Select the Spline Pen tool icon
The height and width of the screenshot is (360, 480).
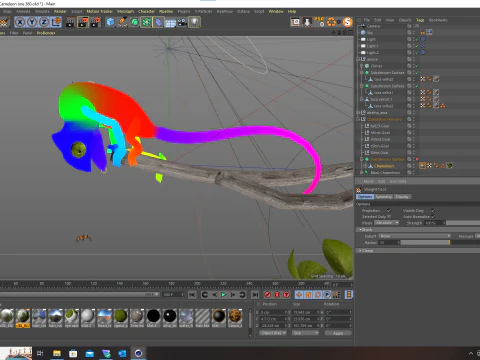(x=122, y=22)
